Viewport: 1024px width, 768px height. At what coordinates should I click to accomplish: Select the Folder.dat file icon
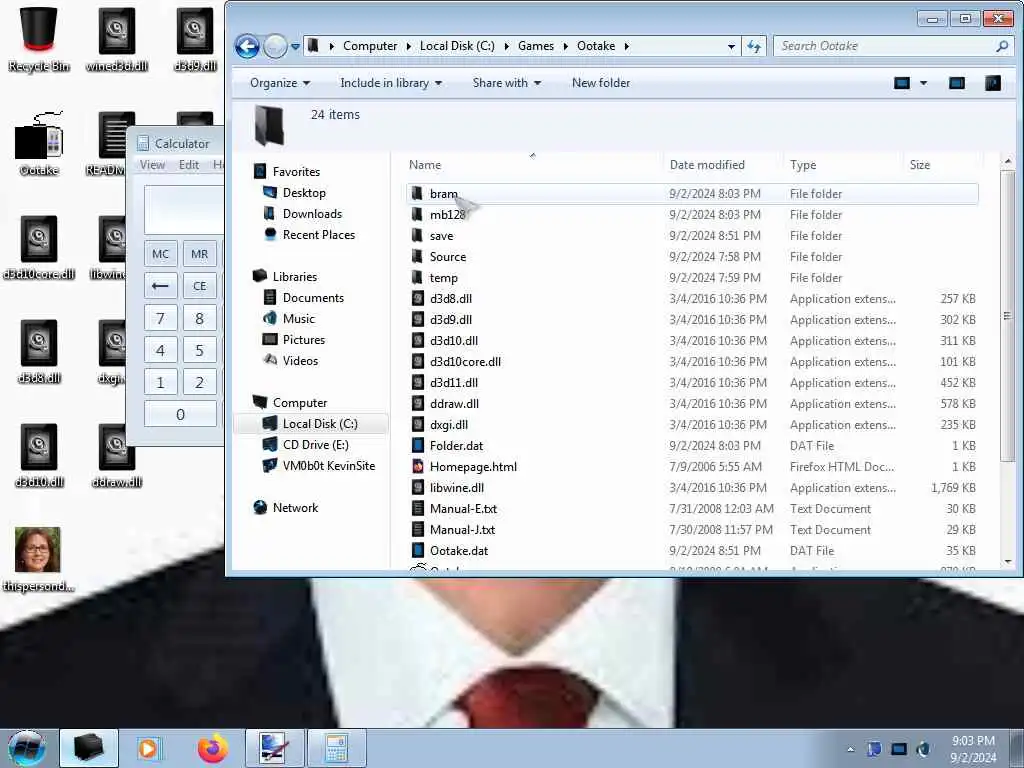click(x=418, y=445)
